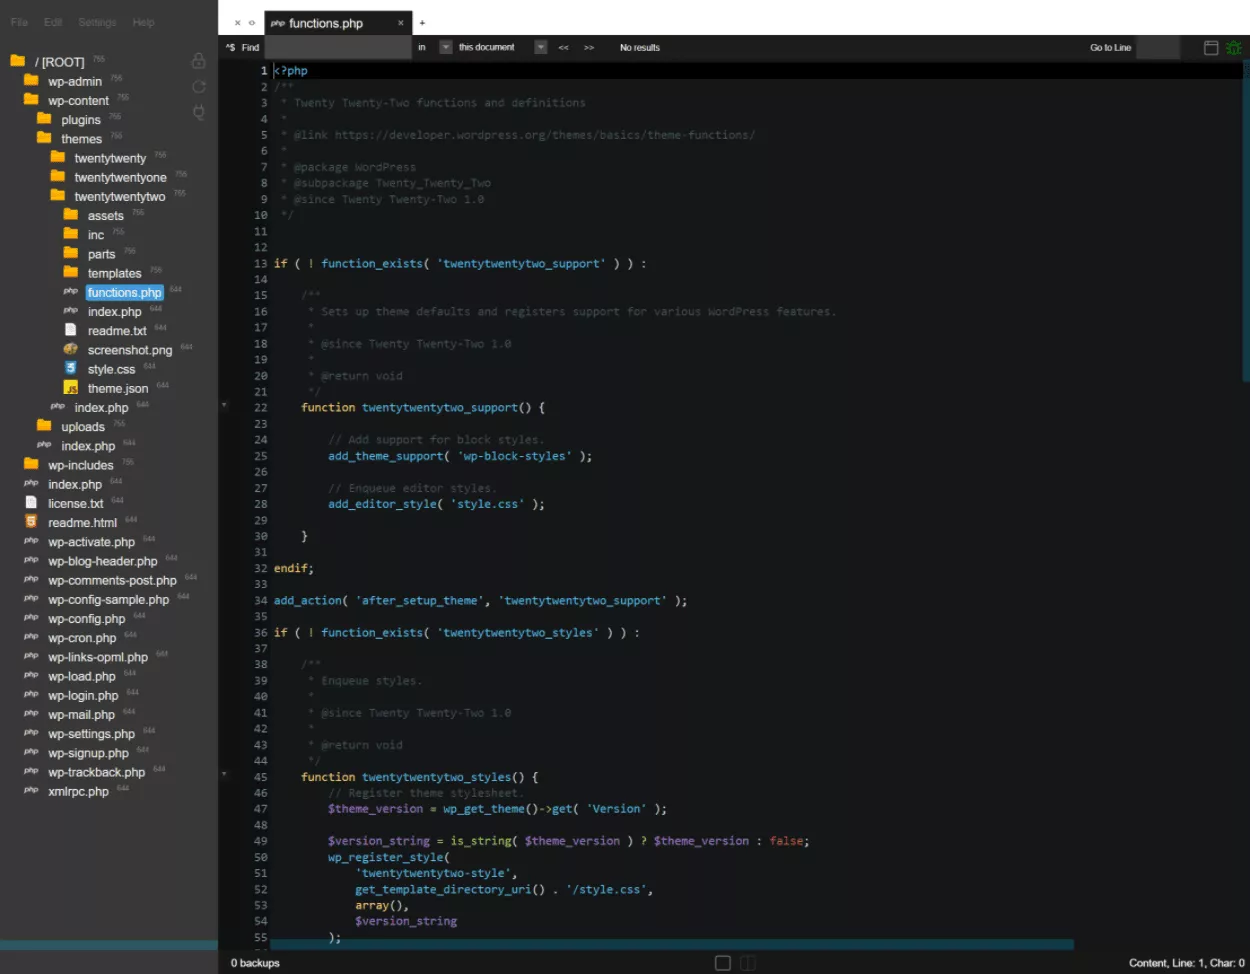This screenshot has height=974, width=1250.
Task: Click into the Find input field
Action: tap(338, 47)
